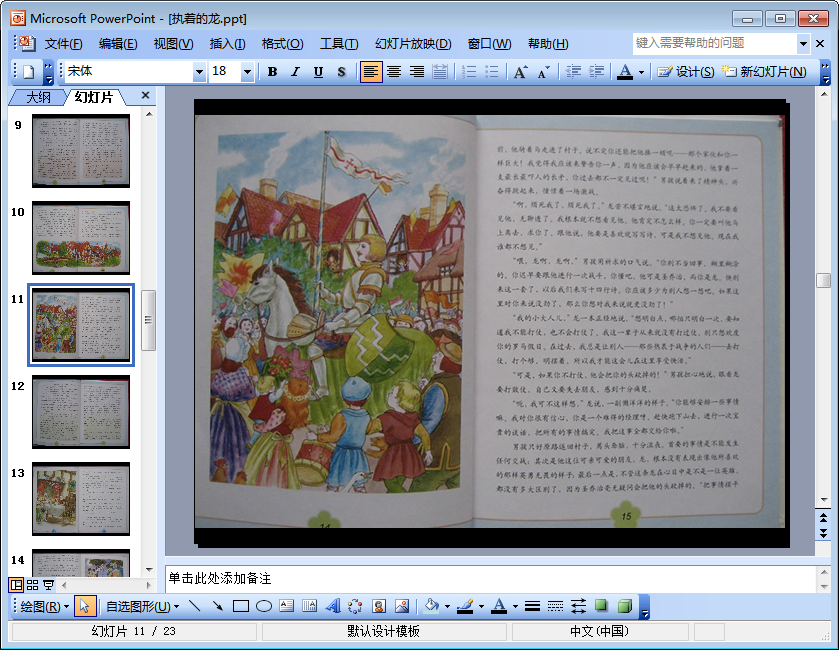Screen dimensions: 839x650
Task: Open the 插入(I) menu
Action: 227,44
